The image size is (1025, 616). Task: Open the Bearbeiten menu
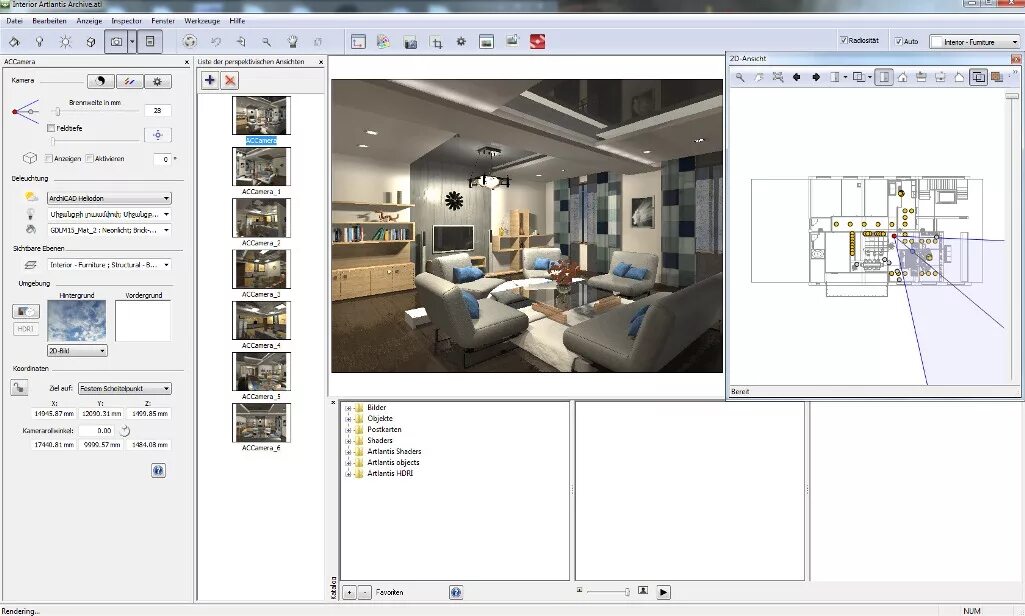pos(50,21)
